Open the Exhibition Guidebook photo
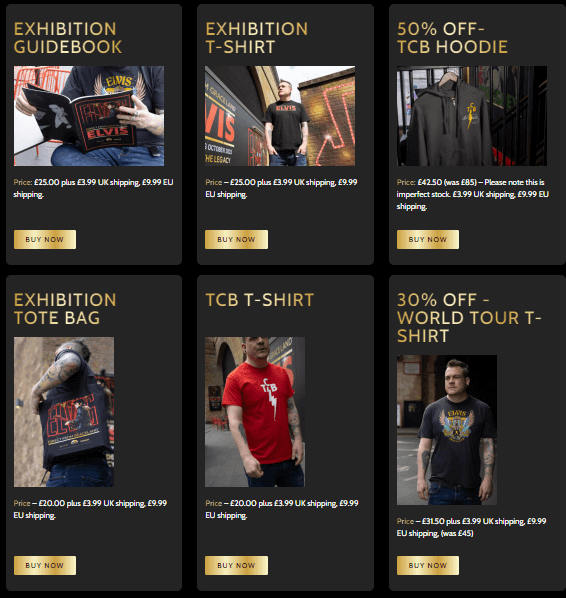566x598 pixels. (x=89, y=116)
